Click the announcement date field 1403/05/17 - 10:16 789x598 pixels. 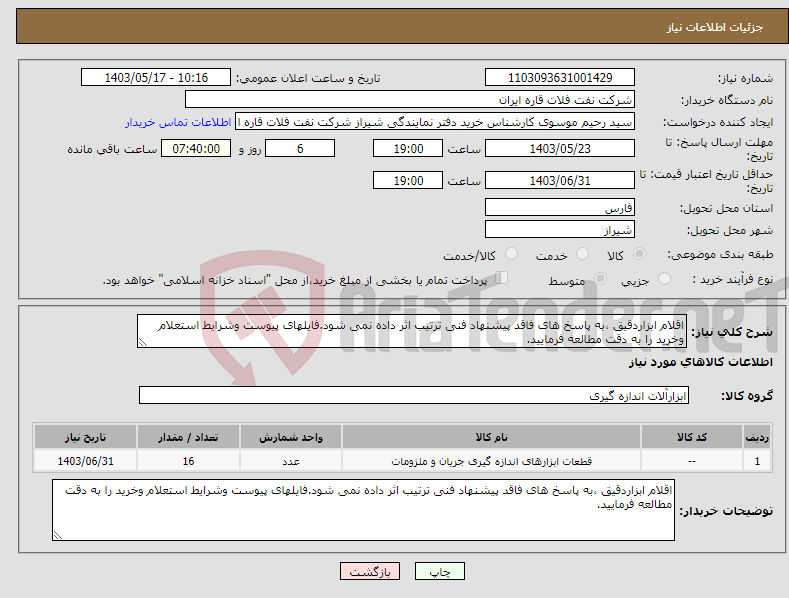click(x=156, y=78)
